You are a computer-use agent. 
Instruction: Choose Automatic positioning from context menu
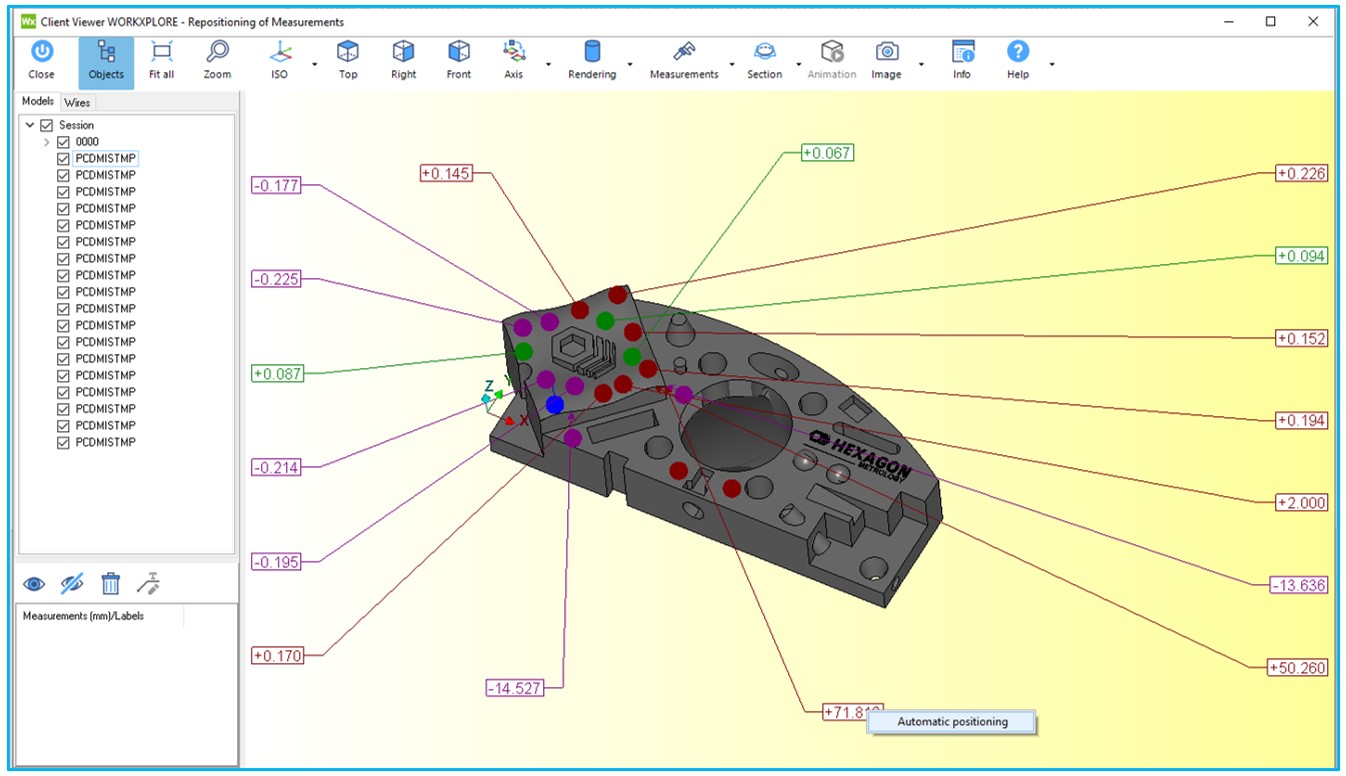click(952, 722)
